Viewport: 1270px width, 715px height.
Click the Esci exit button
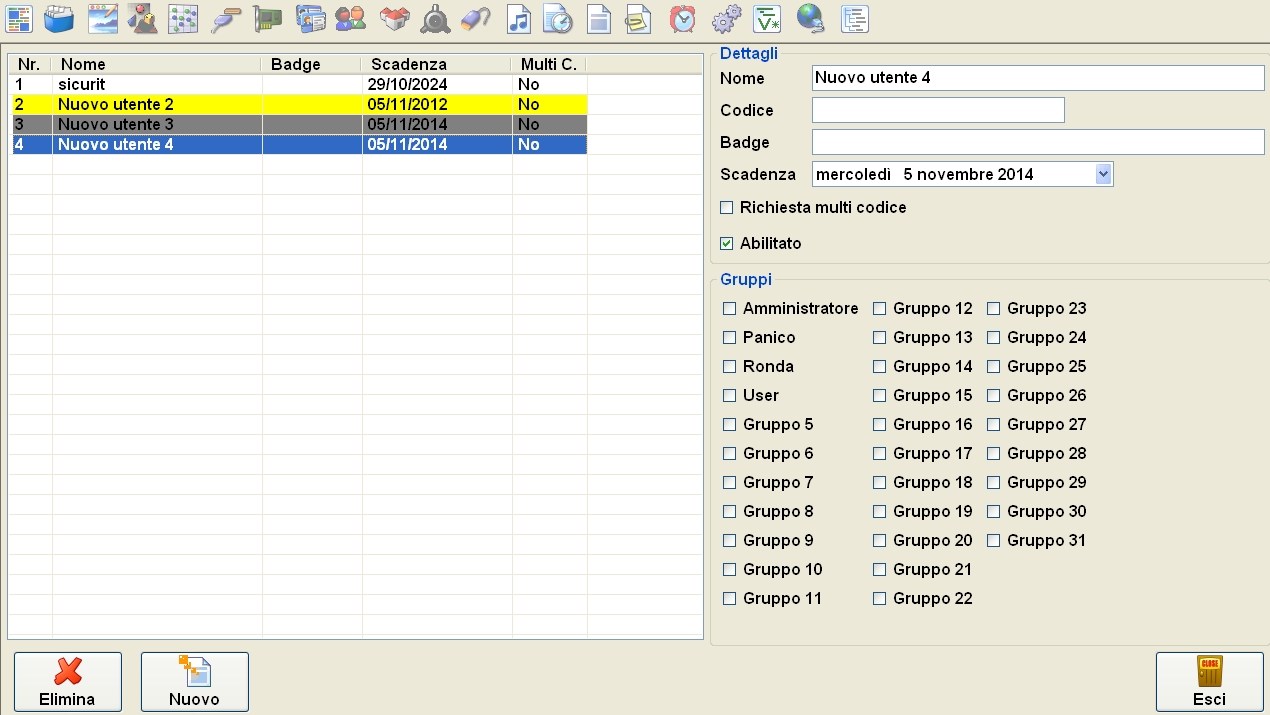click(1209, 682)
